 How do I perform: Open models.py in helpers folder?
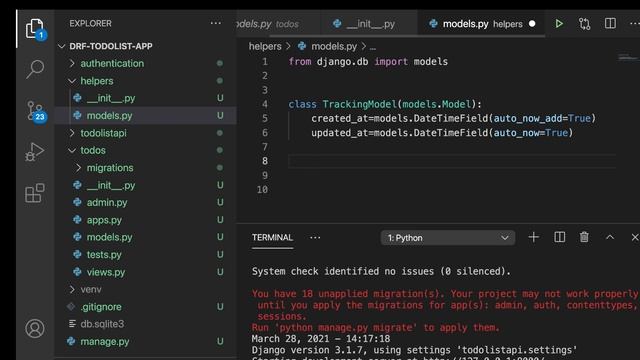[109, 116]
